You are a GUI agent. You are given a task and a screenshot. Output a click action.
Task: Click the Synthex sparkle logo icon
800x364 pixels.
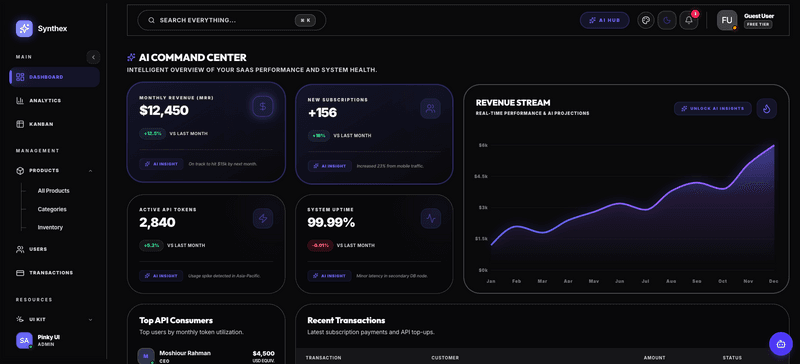tap(24, 29)
